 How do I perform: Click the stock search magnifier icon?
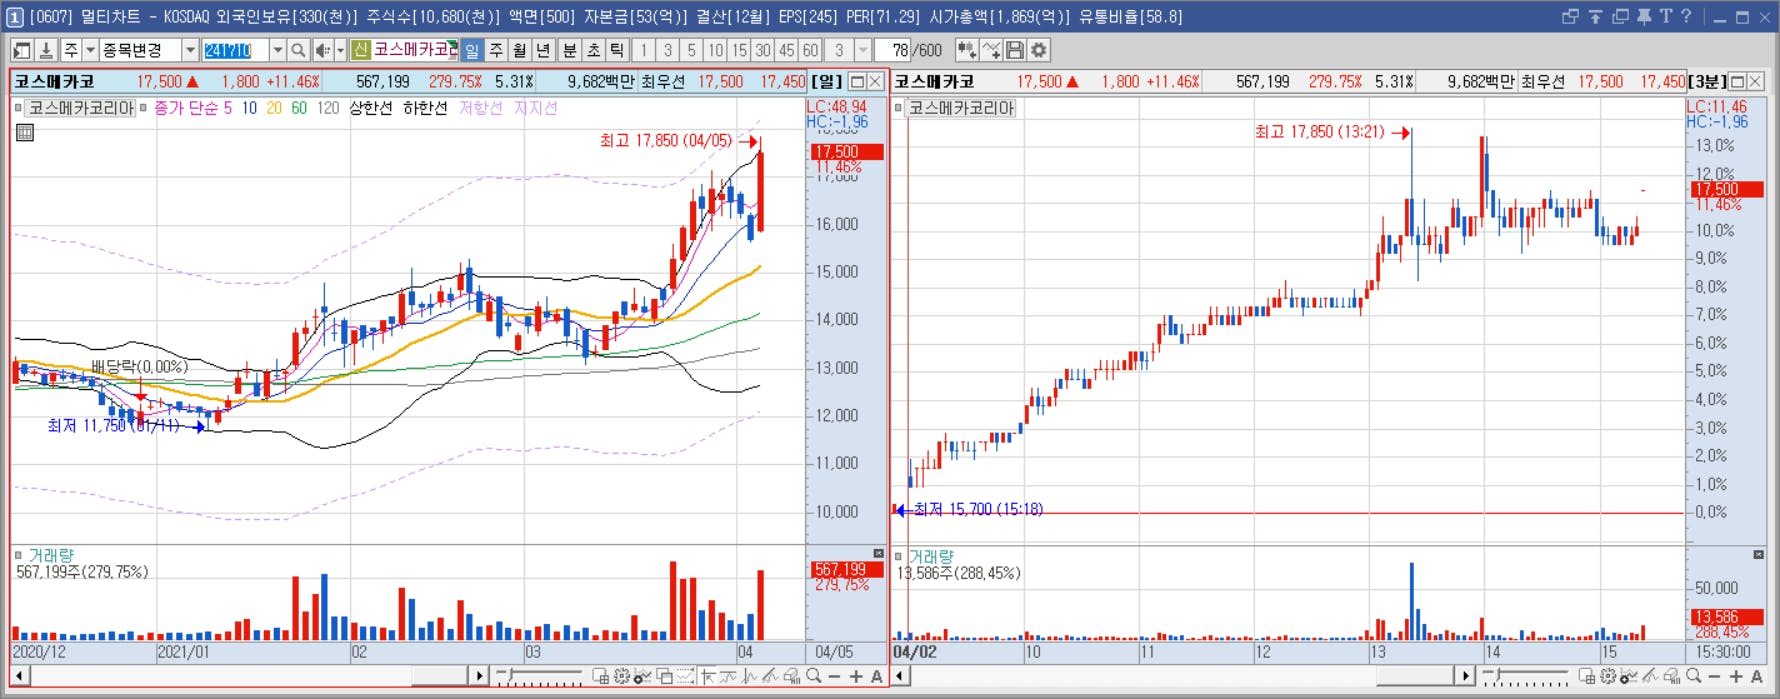click(298, 50)
